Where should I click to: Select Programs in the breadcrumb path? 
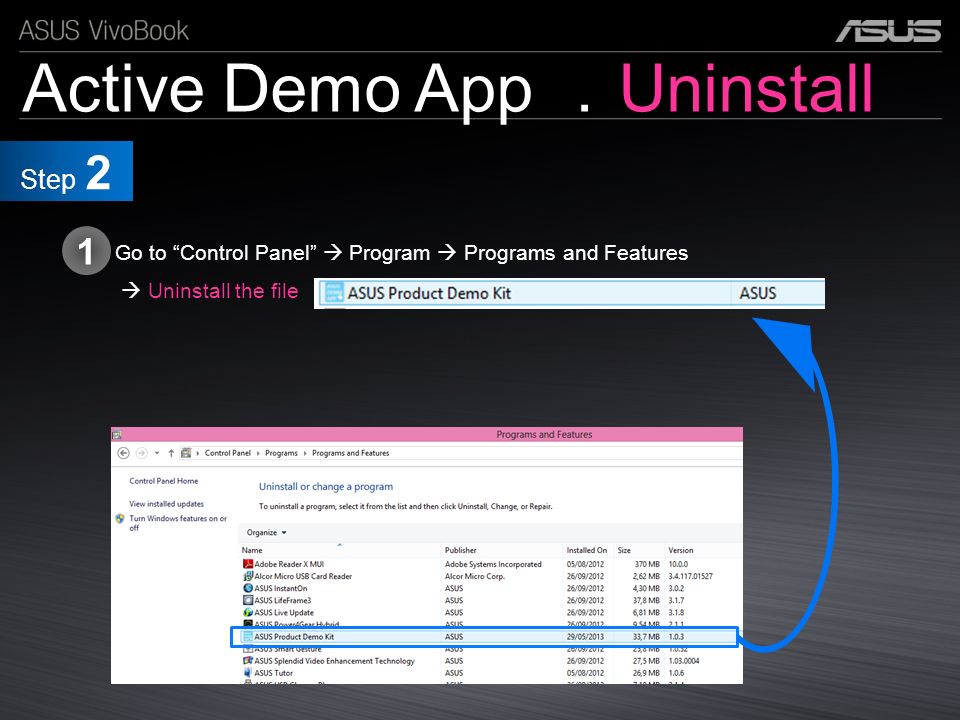click(x=281, y=453)
